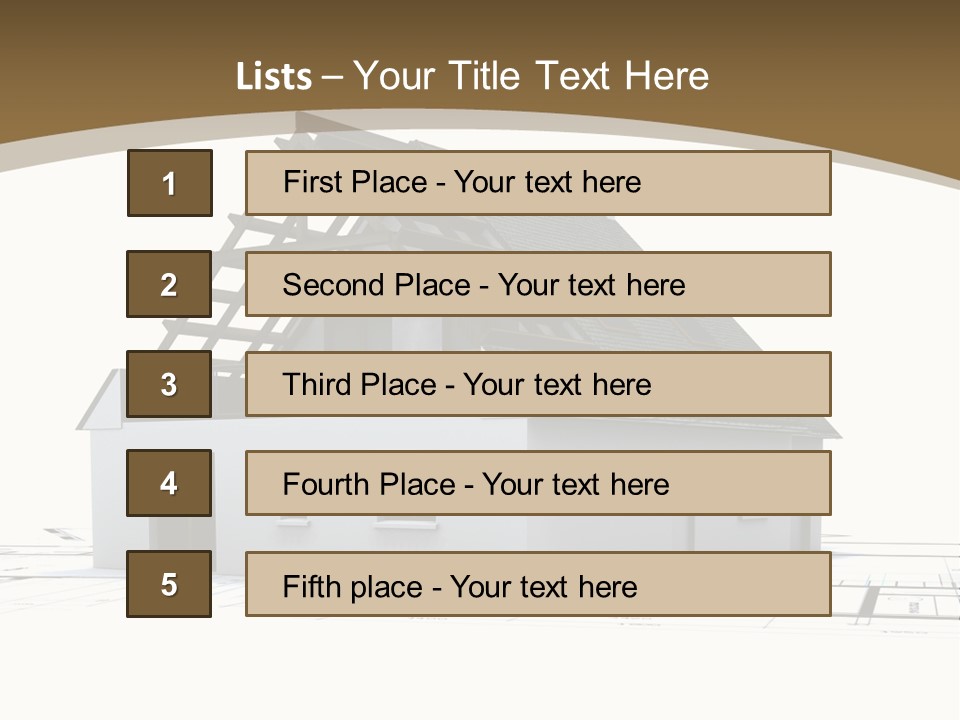Click the number 3 square

pyautogui.click(x=169, y=384)
